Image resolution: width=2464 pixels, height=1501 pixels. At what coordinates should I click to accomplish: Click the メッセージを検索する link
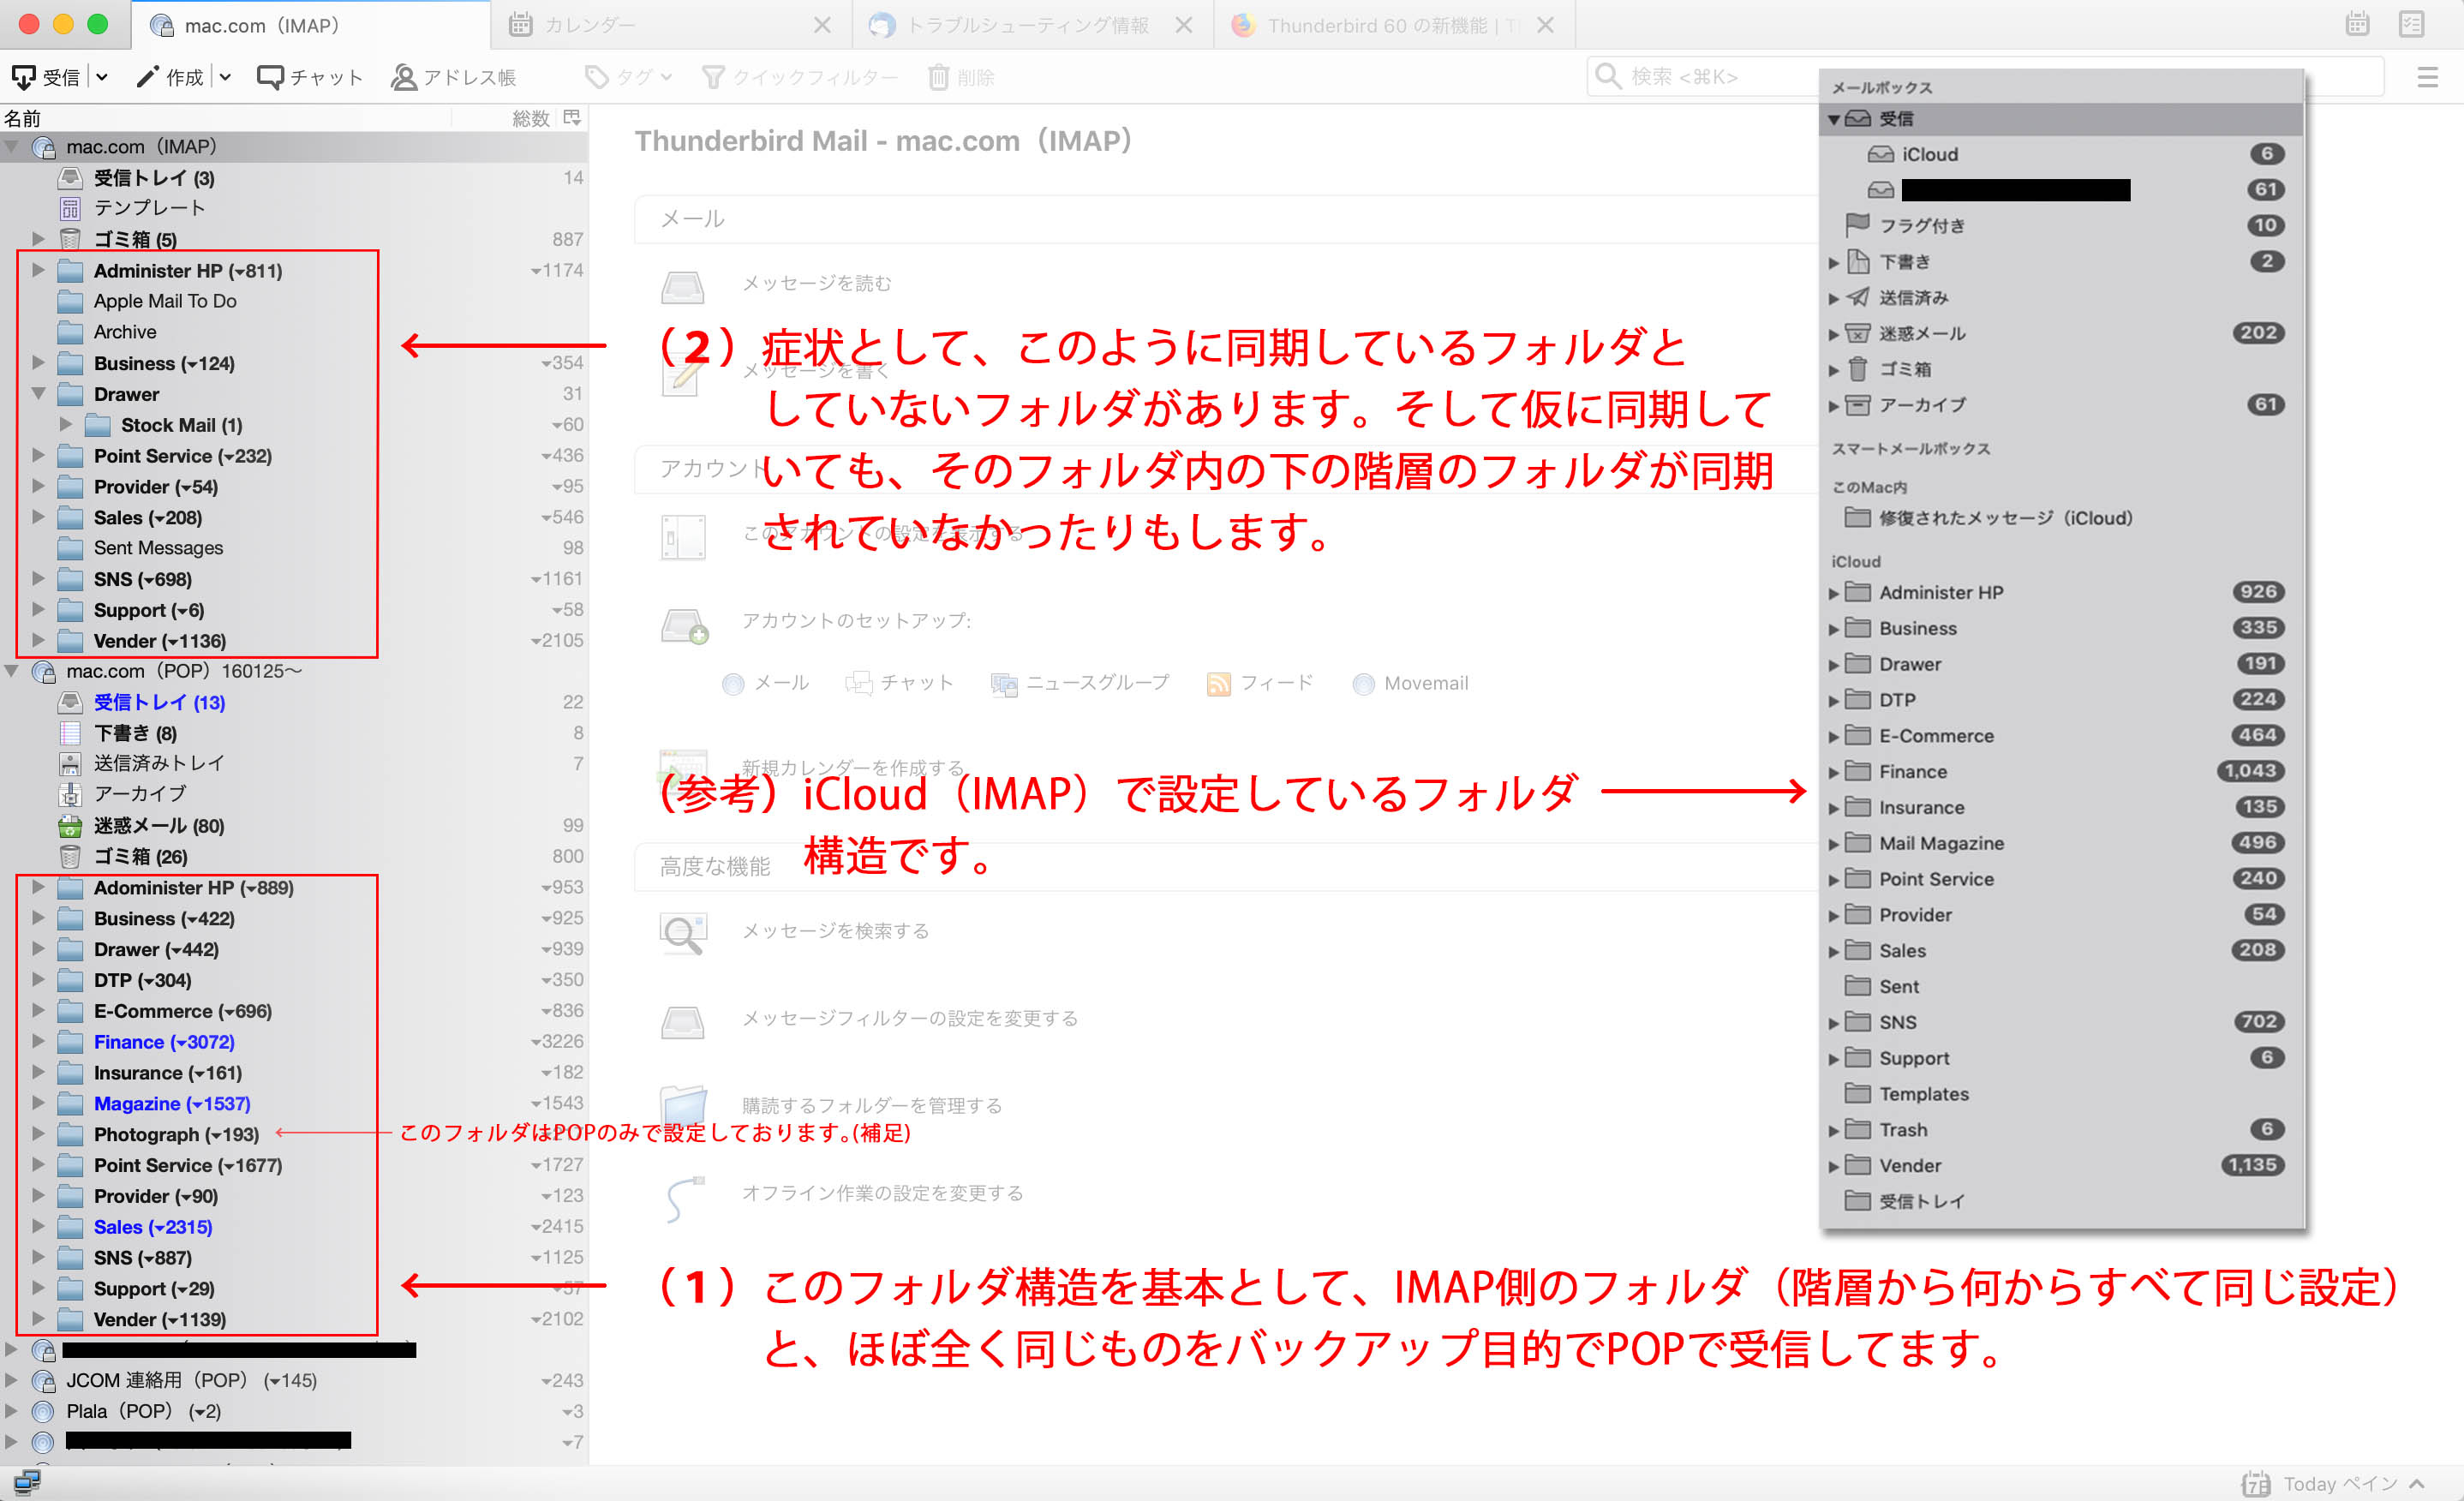pos(835,931)
